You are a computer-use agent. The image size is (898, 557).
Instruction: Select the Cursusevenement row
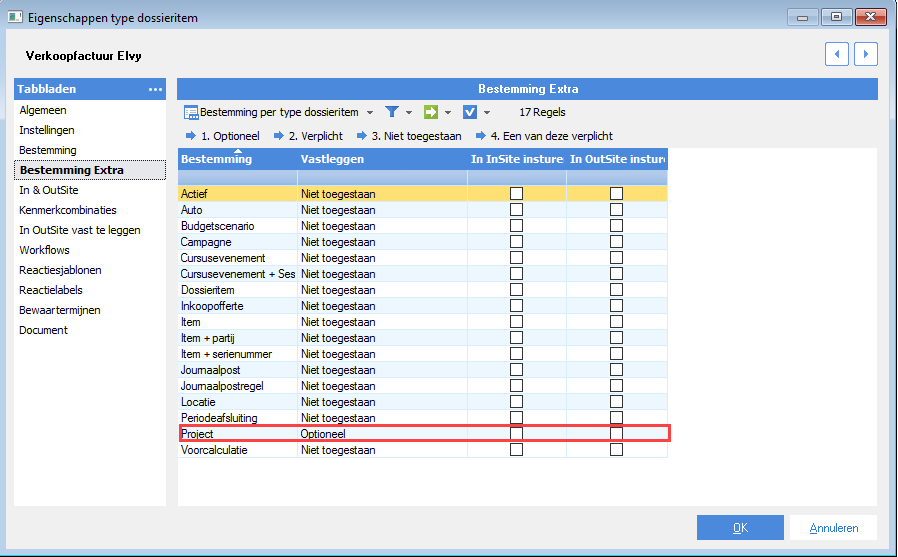(x=423, y=258)
